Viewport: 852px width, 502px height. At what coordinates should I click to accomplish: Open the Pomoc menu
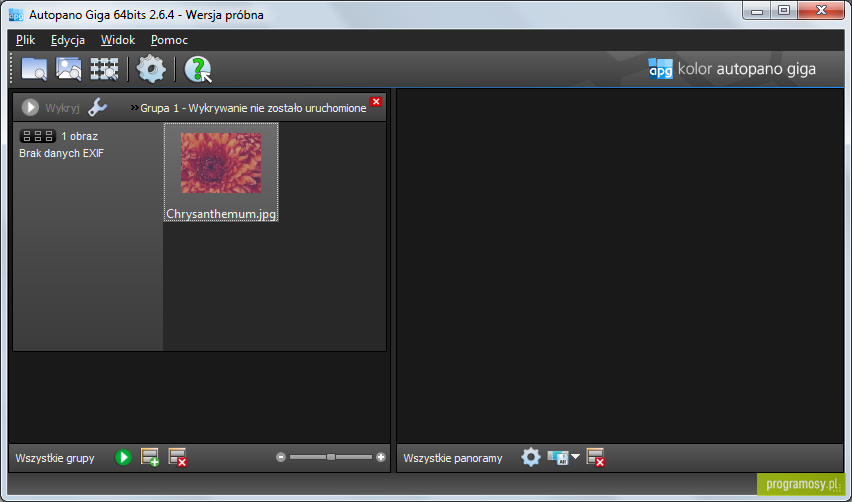point(170,40)
